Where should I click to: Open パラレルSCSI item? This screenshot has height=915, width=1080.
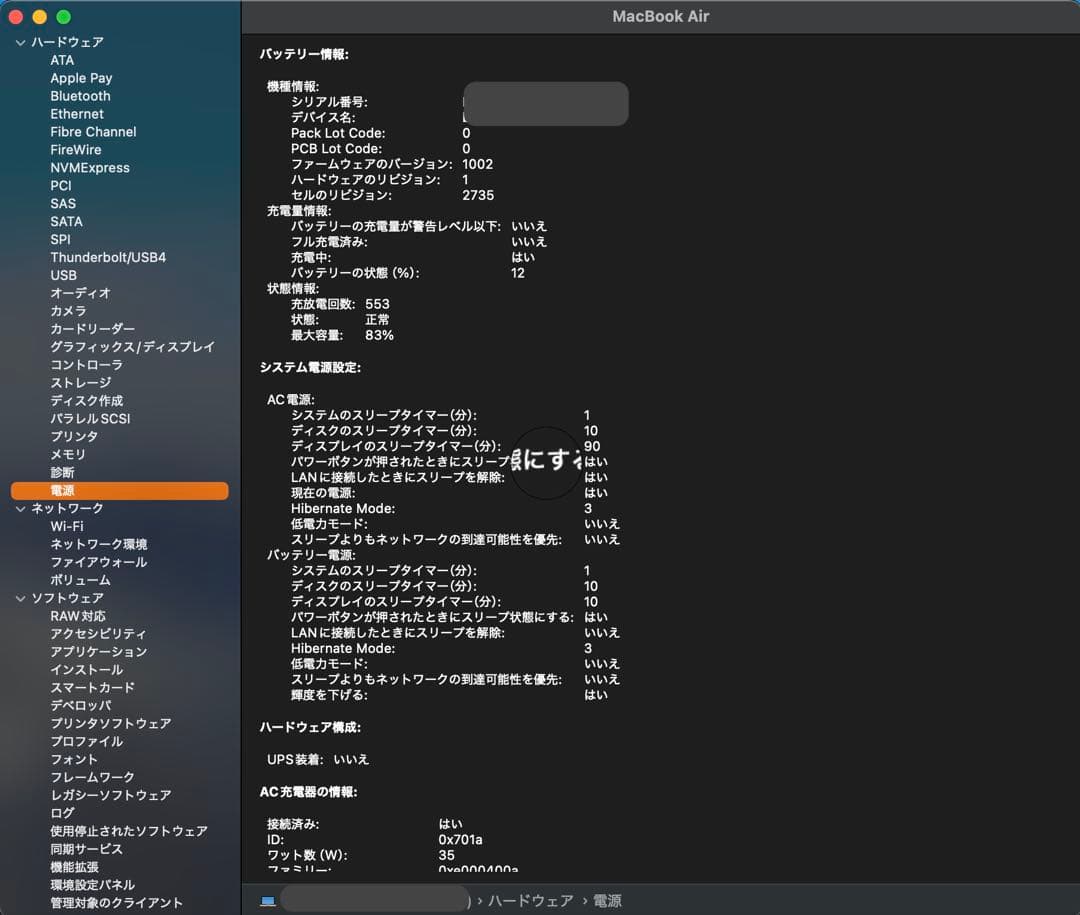coord(90,419)
